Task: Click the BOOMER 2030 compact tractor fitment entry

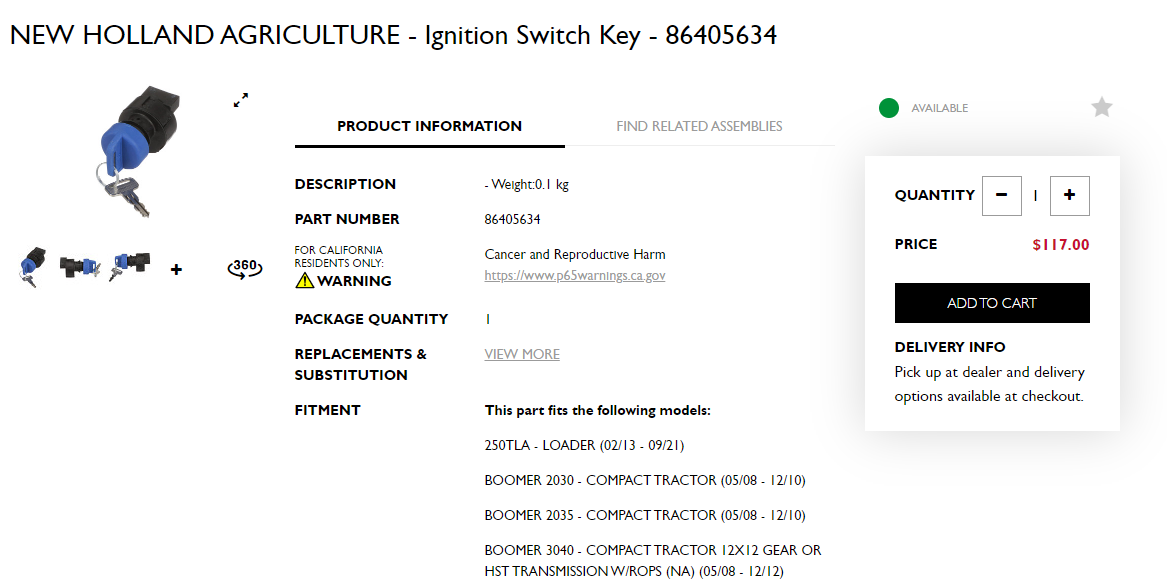Action: click(645, 480)
